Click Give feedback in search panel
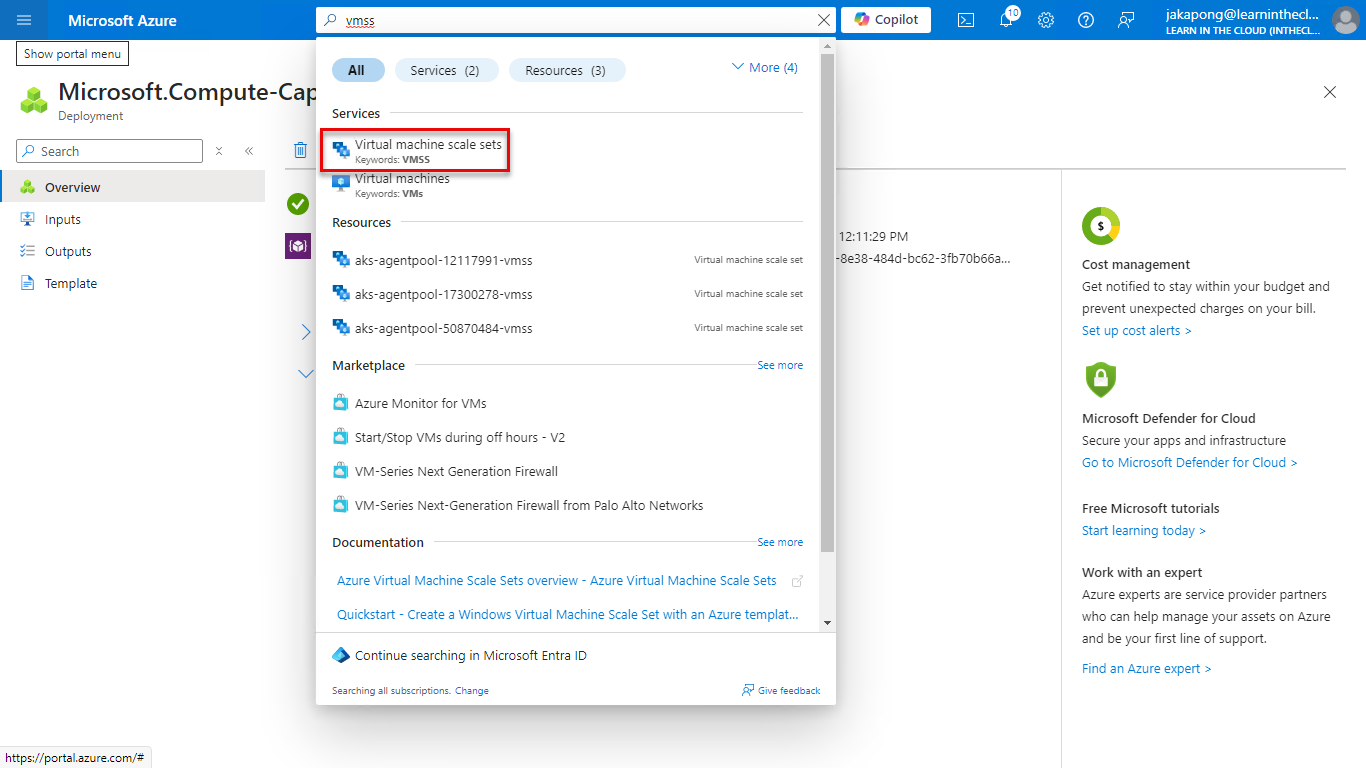Image resolution: width=1366 pixels, height=768 pixels. tap(781, 691)
